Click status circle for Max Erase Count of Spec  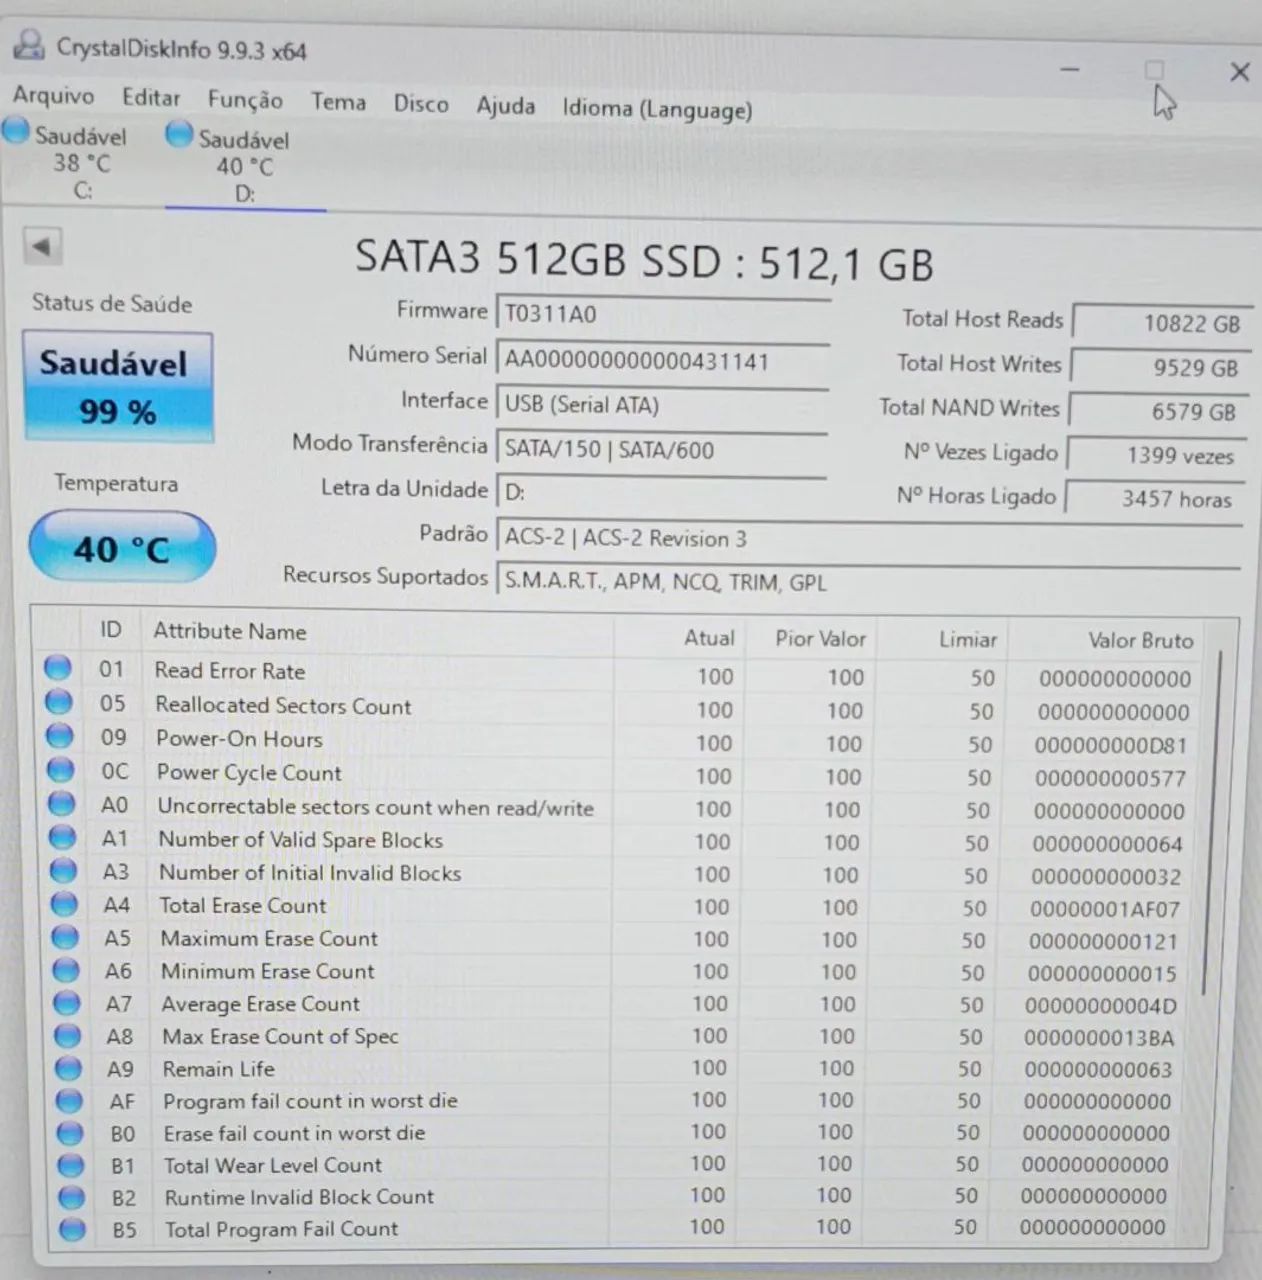coord(67,1036)
